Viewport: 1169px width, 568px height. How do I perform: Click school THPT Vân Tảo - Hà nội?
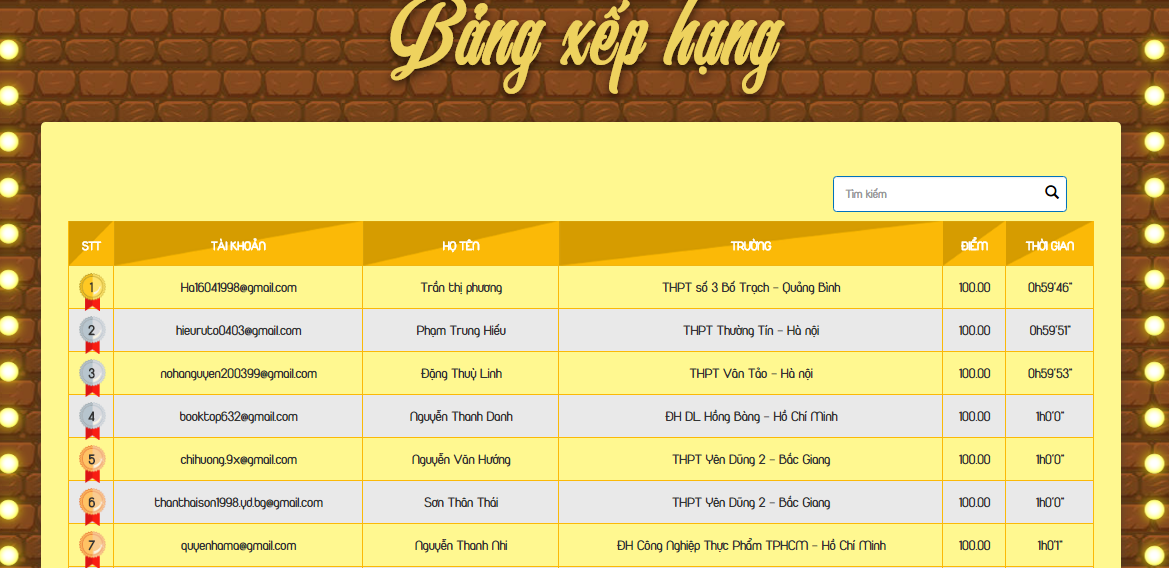click(751, 373)
